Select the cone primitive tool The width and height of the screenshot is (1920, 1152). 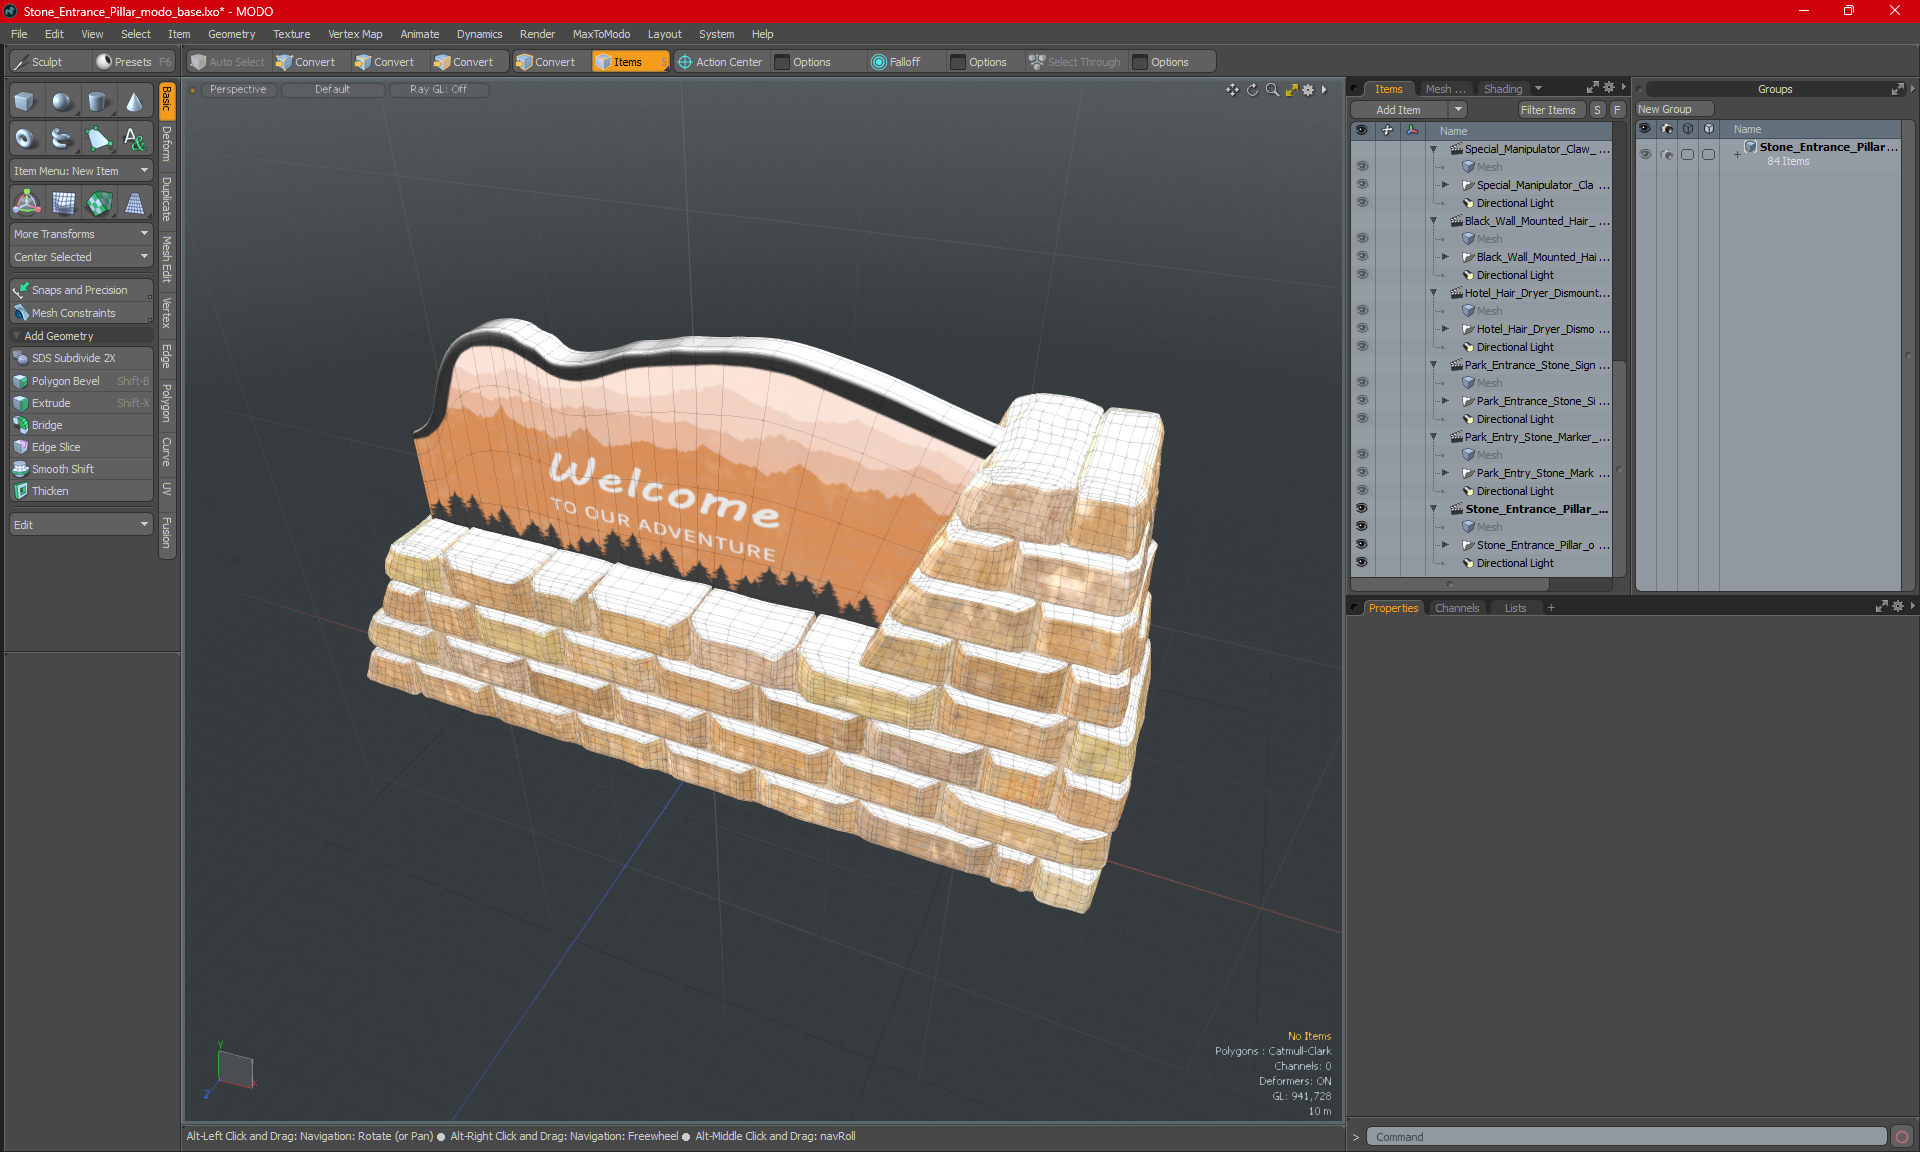click(134, 101)
